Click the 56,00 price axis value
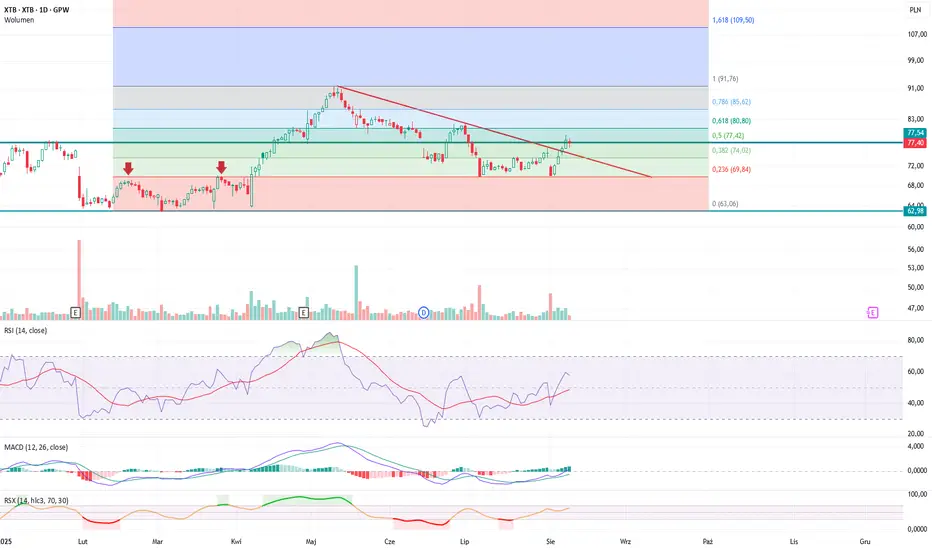This screenshot has width=932, height=550. 916,249
